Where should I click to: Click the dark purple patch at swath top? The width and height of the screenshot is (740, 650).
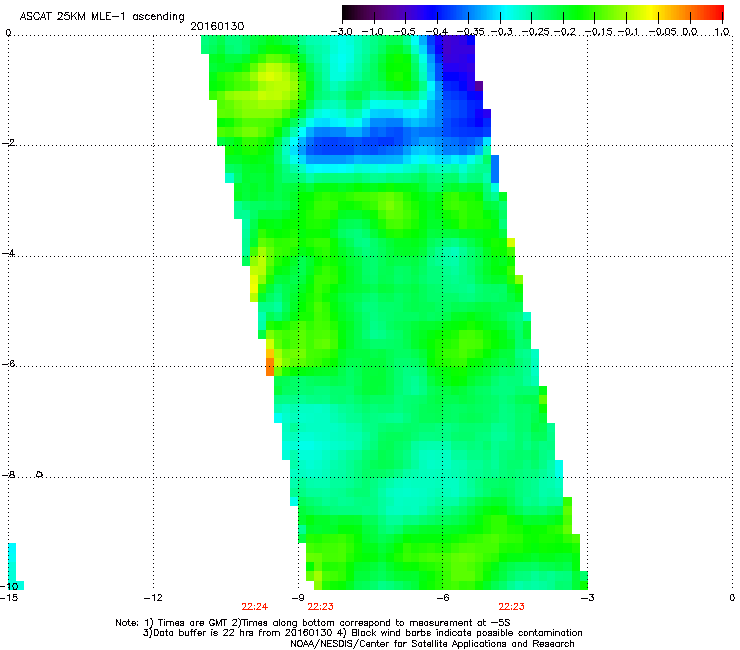[459, 52]
